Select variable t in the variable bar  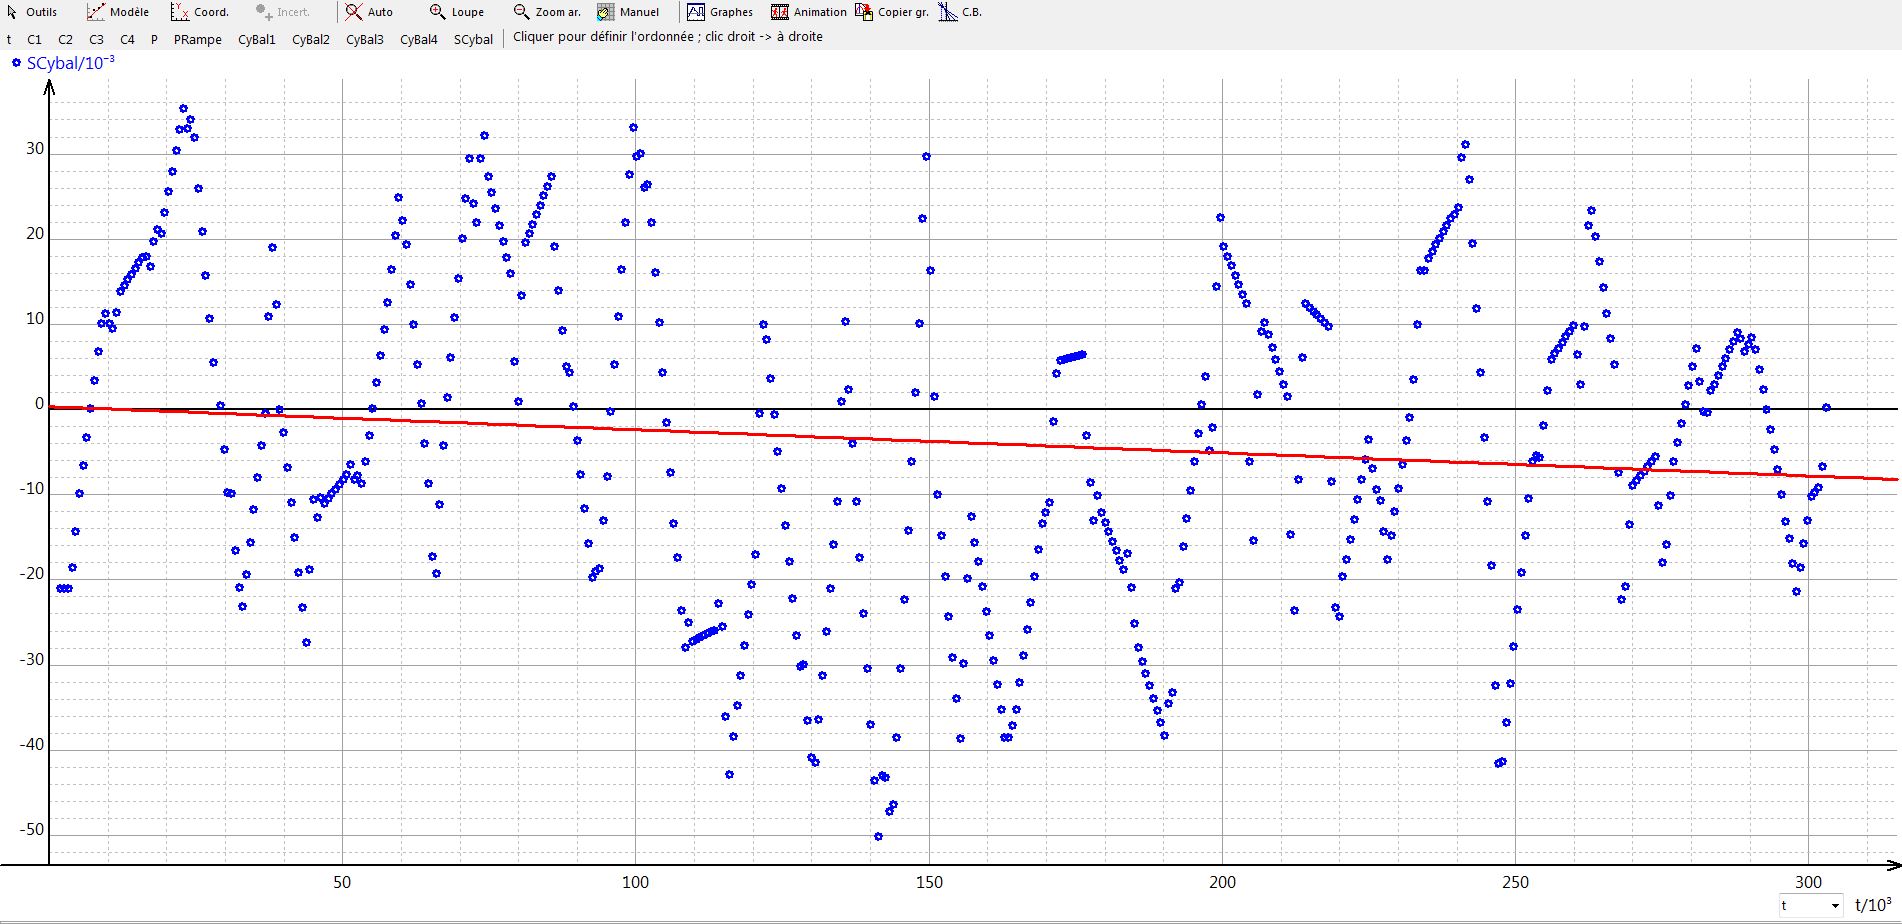click(9, 40)
